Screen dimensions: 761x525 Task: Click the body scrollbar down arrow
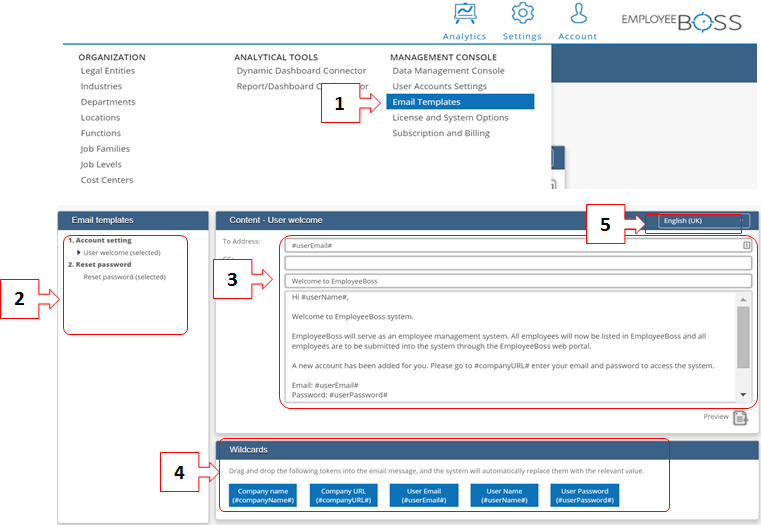743,395
